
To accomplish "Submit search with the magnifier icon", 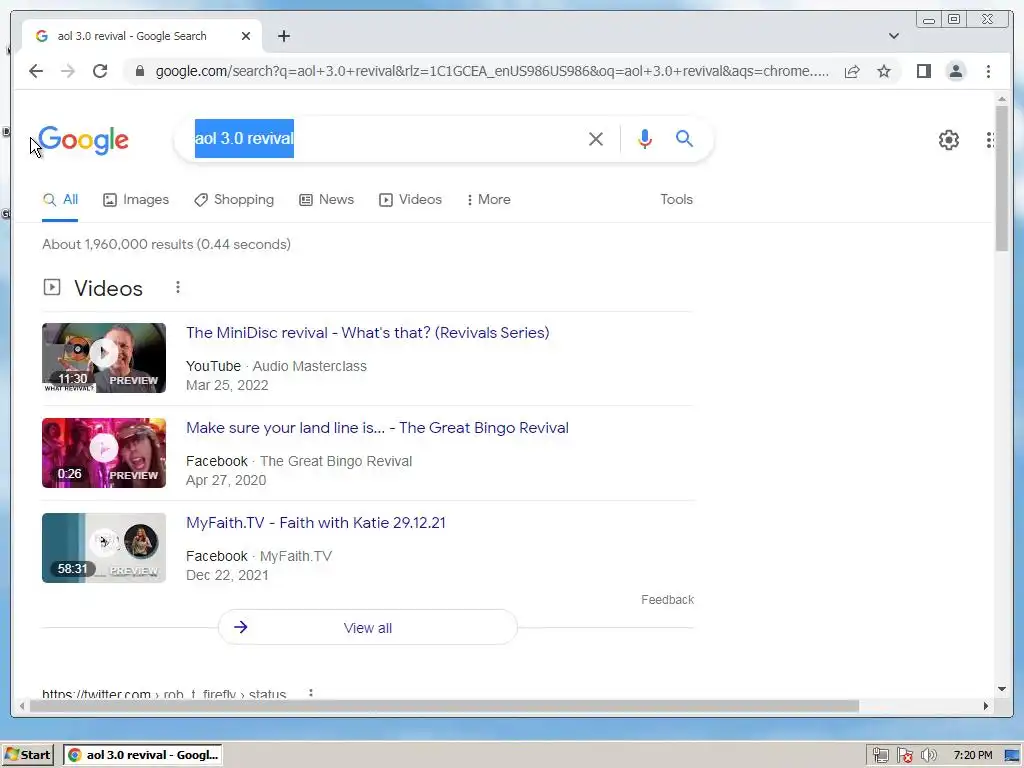I will (684, 138).
